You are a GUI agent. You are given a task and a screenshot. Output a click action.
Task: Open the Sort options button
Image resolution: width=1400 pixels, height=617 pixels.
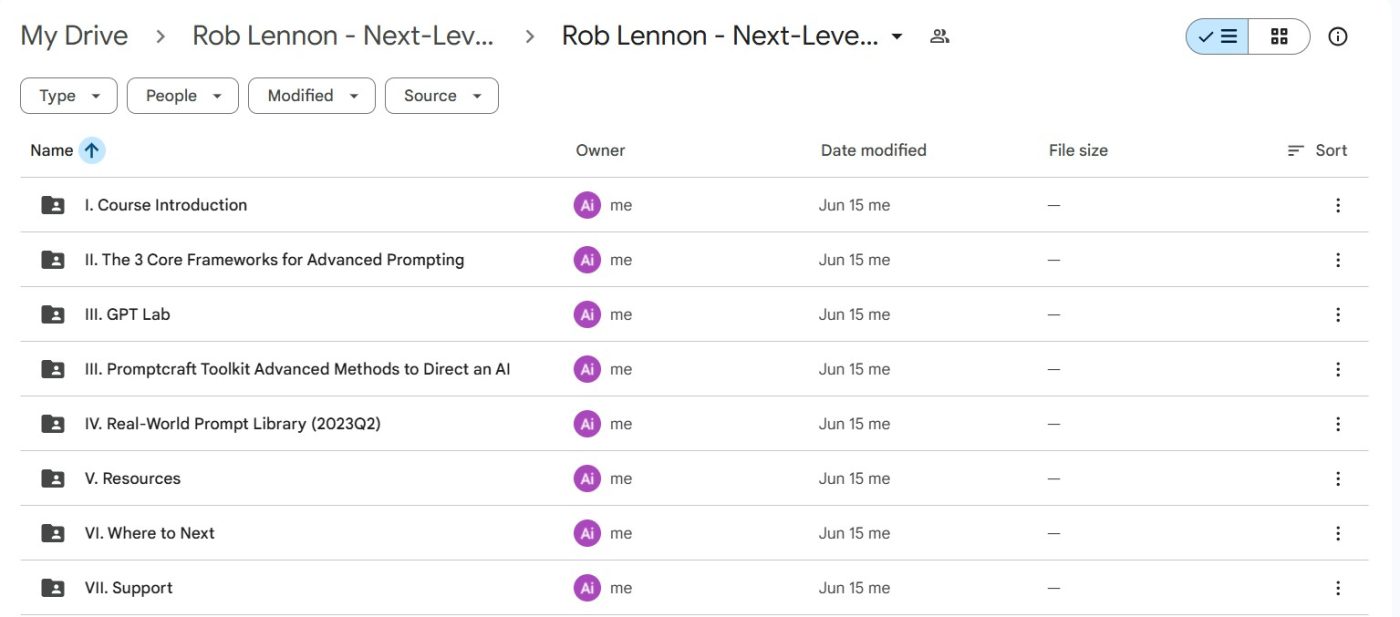(1317, 150)
